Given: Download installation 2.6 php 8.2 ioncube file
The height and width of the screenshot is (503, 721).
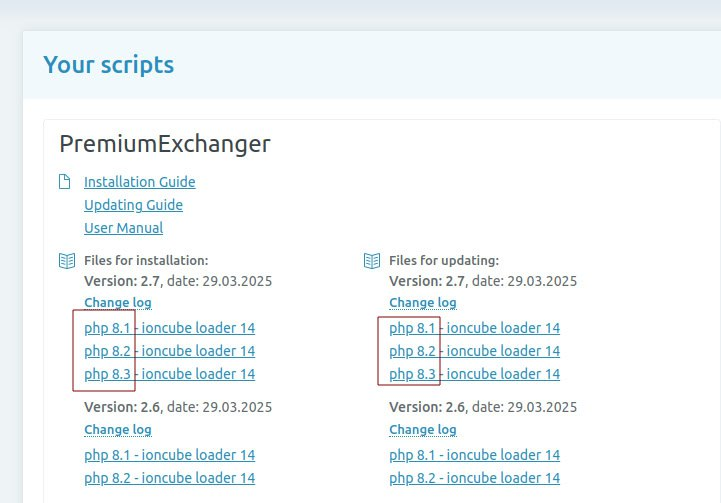Looking at the screenshot, I should pyautogui.click(x=169, y=478).
